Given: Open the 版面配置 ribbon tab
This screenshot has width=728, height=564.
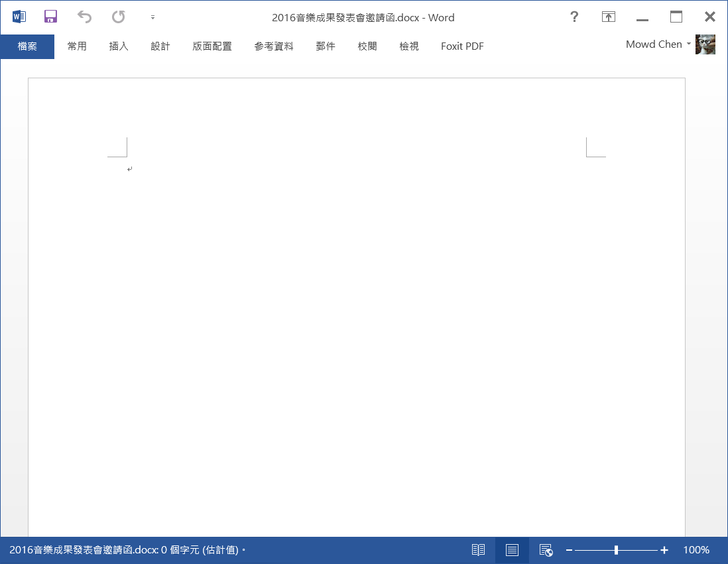Looking at the screenshot, I should [x=212, y=46].
